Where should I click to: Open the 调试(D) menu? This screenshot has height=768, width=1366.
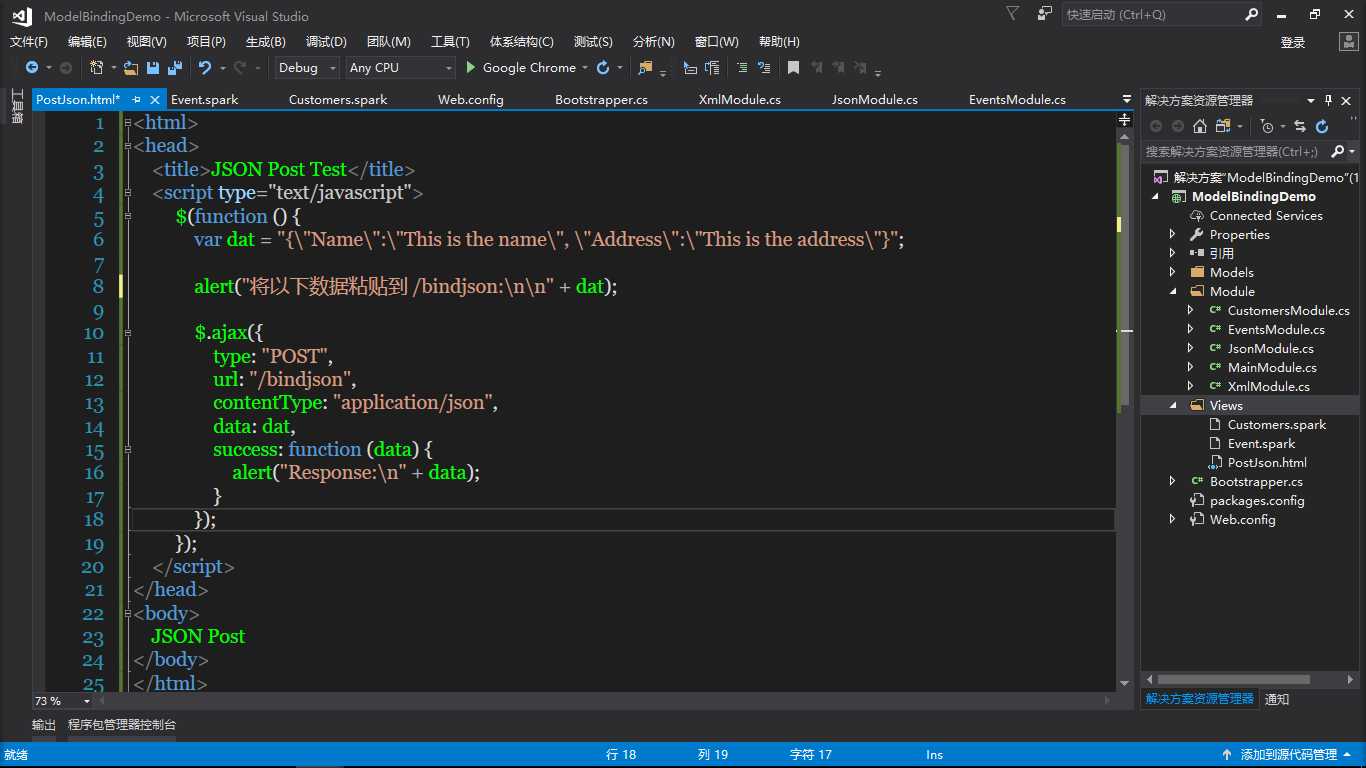pyautogui.click(x=326, y=42)
